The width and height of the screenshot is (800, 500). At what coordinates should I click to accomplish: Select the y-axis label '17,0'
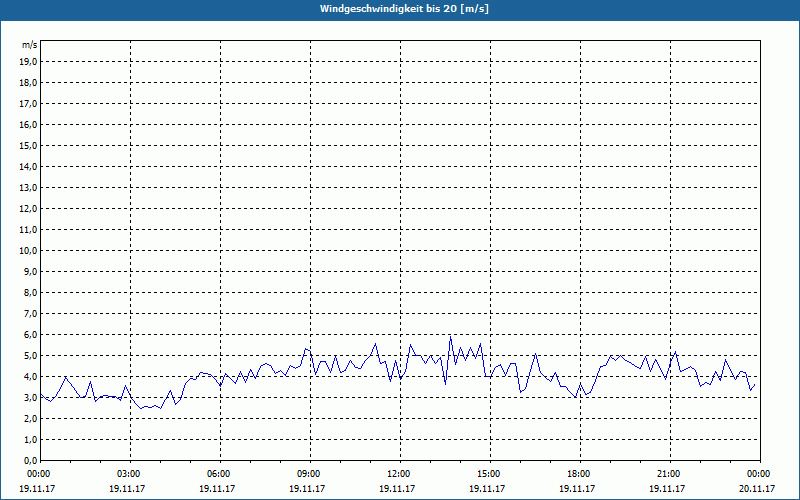click(28, 104)
